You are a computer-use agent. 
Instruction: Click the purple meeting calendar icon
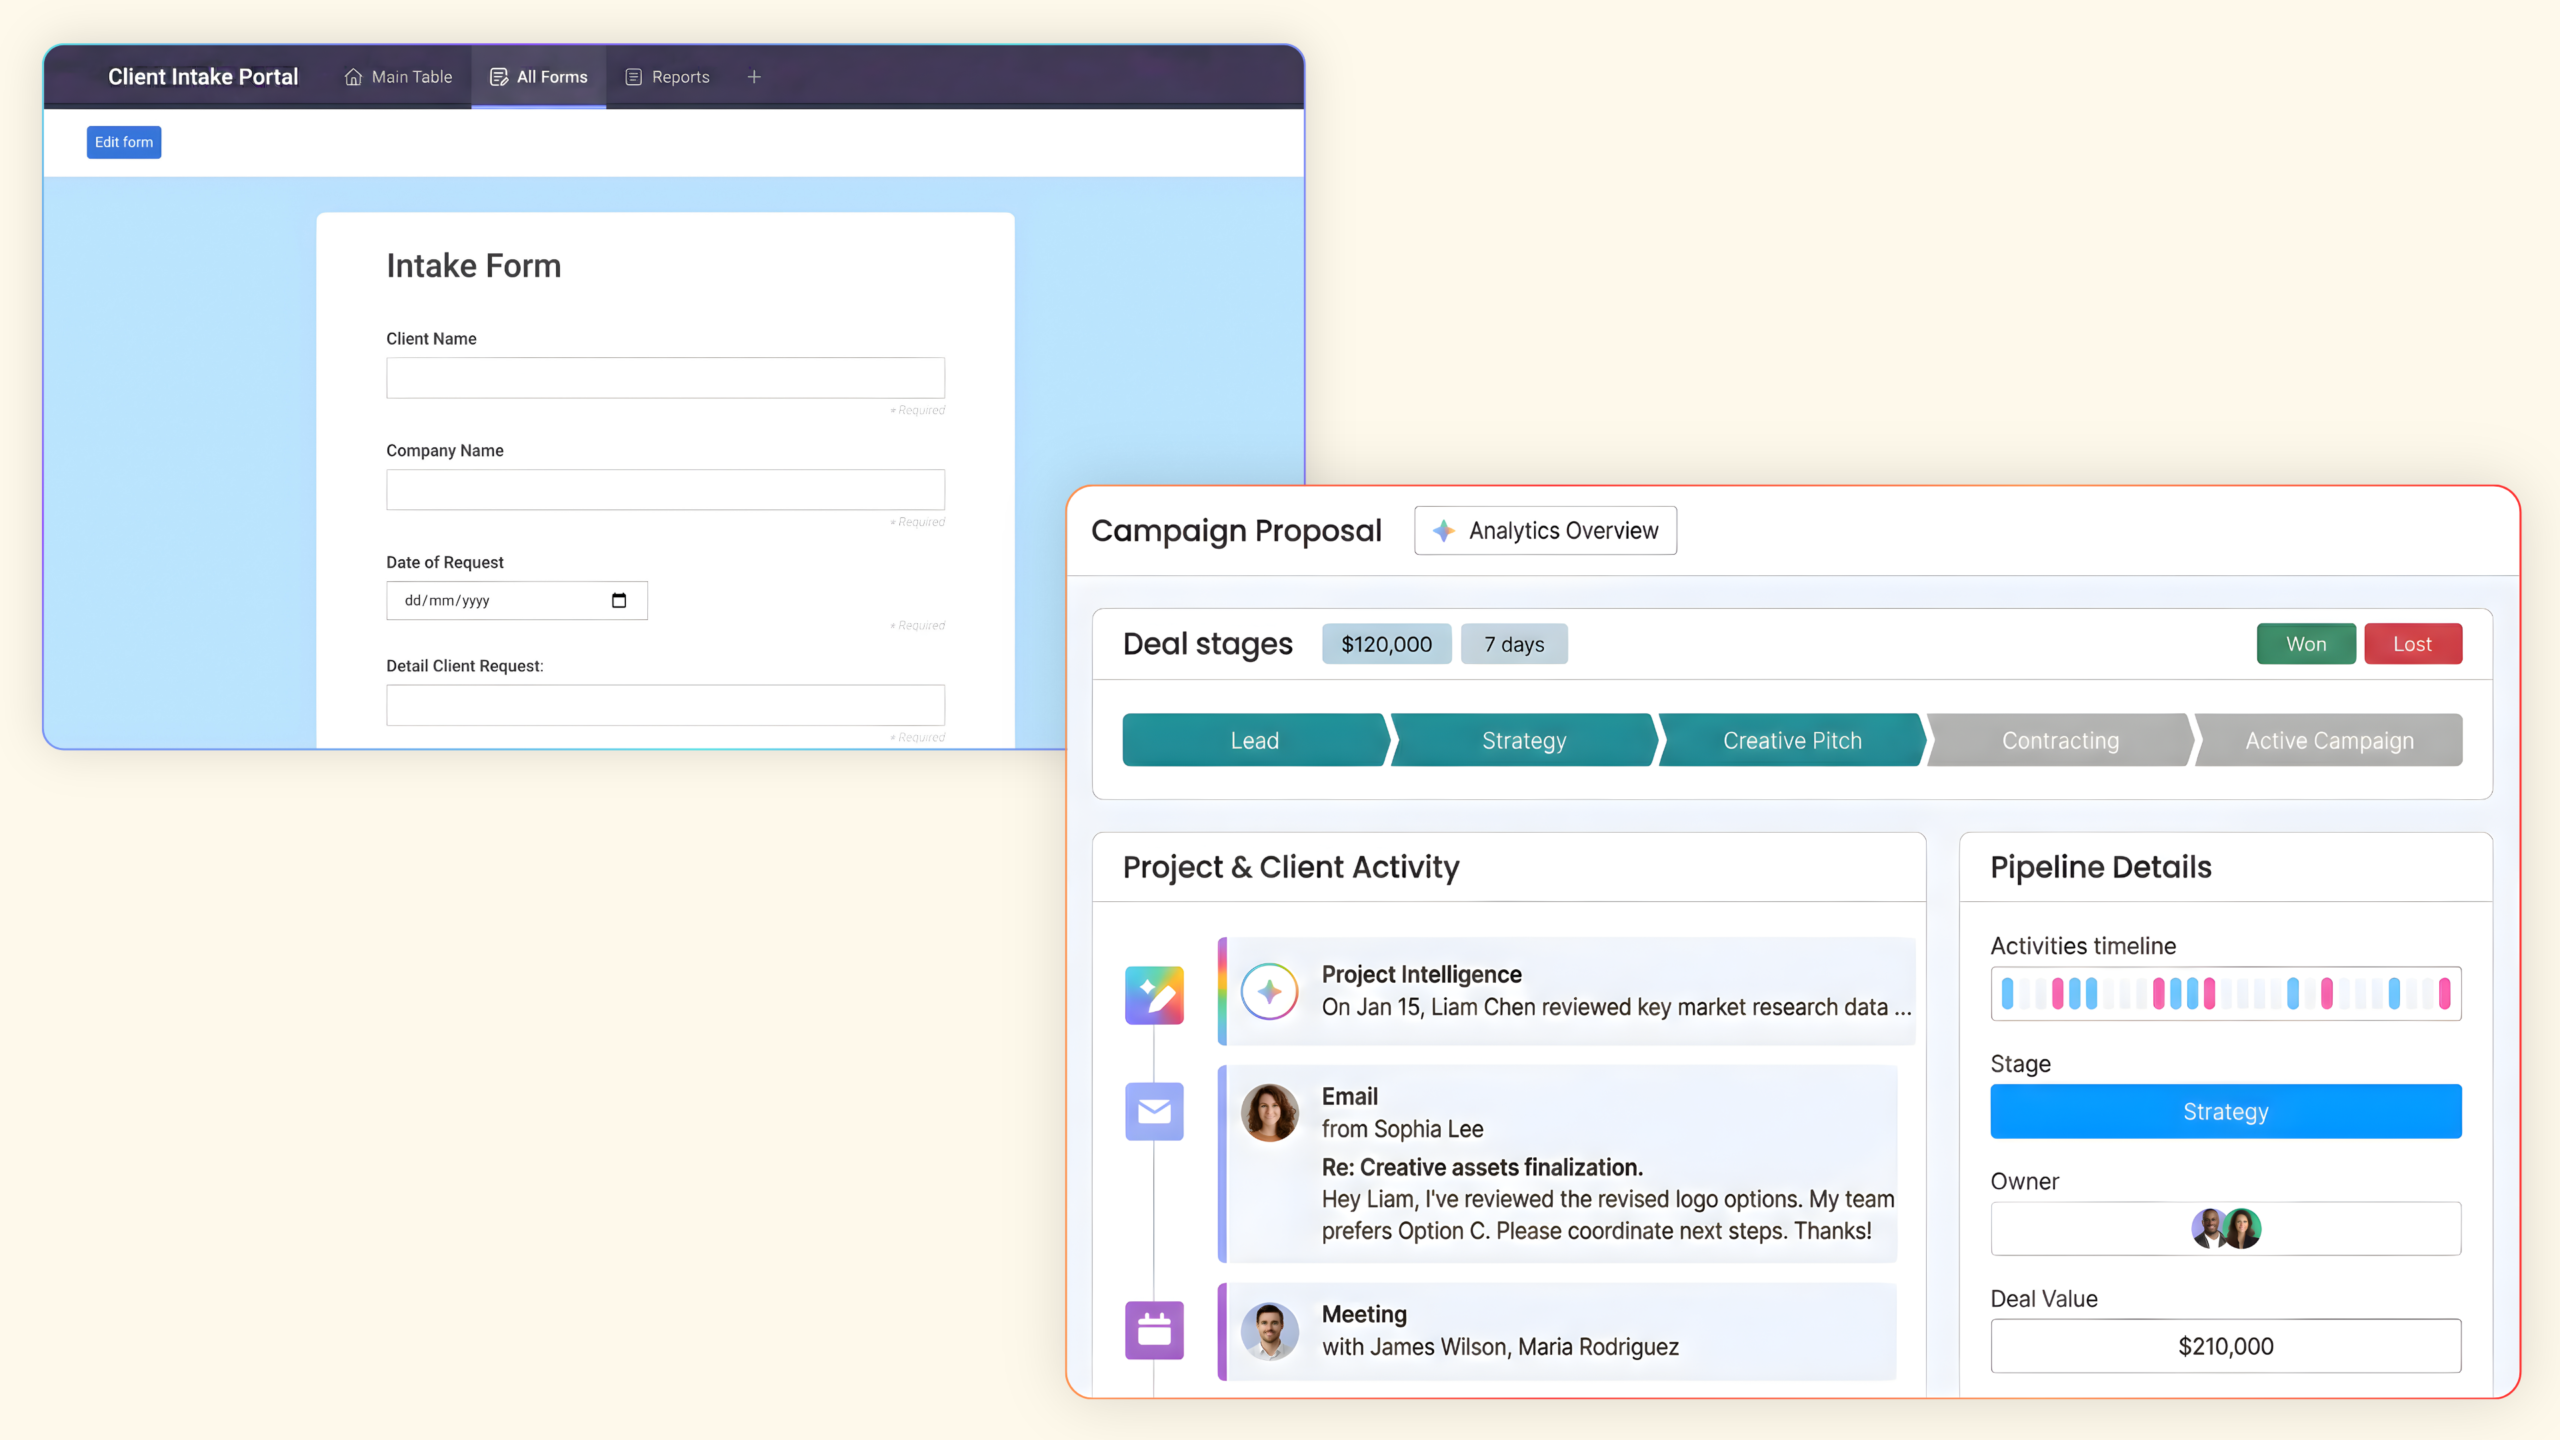coord(1154,1330)
